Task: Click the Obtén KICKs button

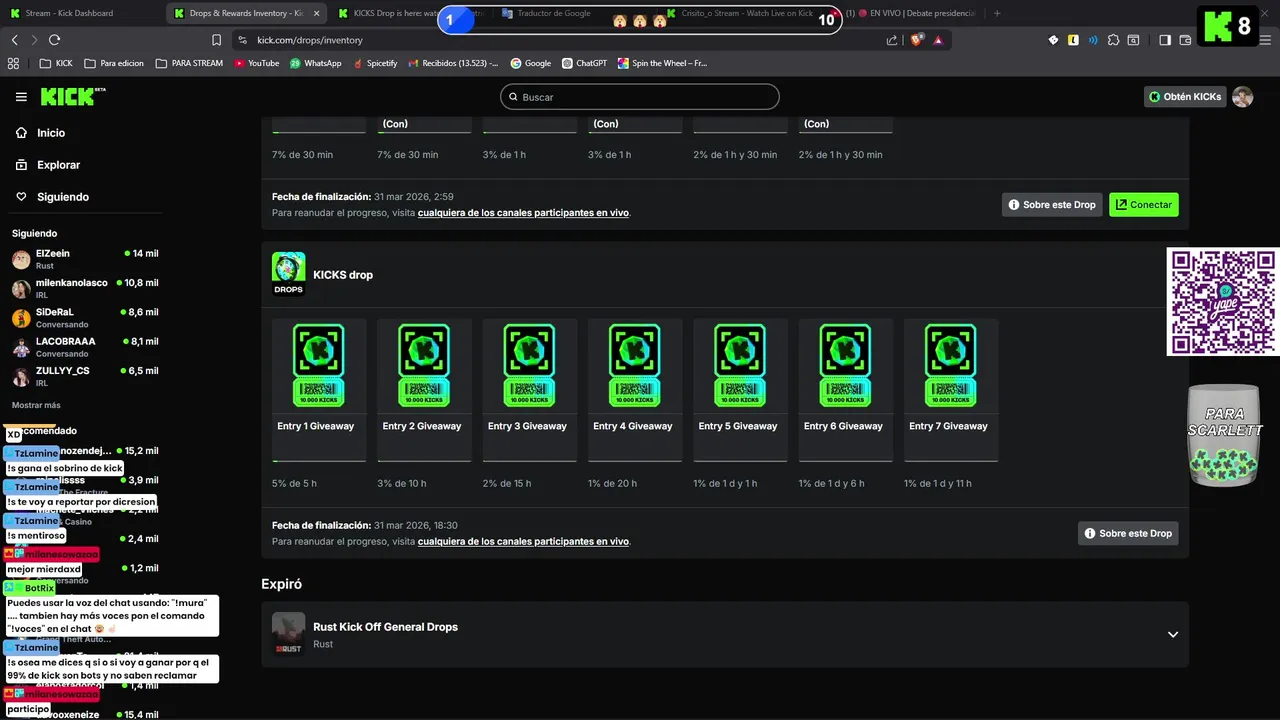Action: pos(1185,97)
